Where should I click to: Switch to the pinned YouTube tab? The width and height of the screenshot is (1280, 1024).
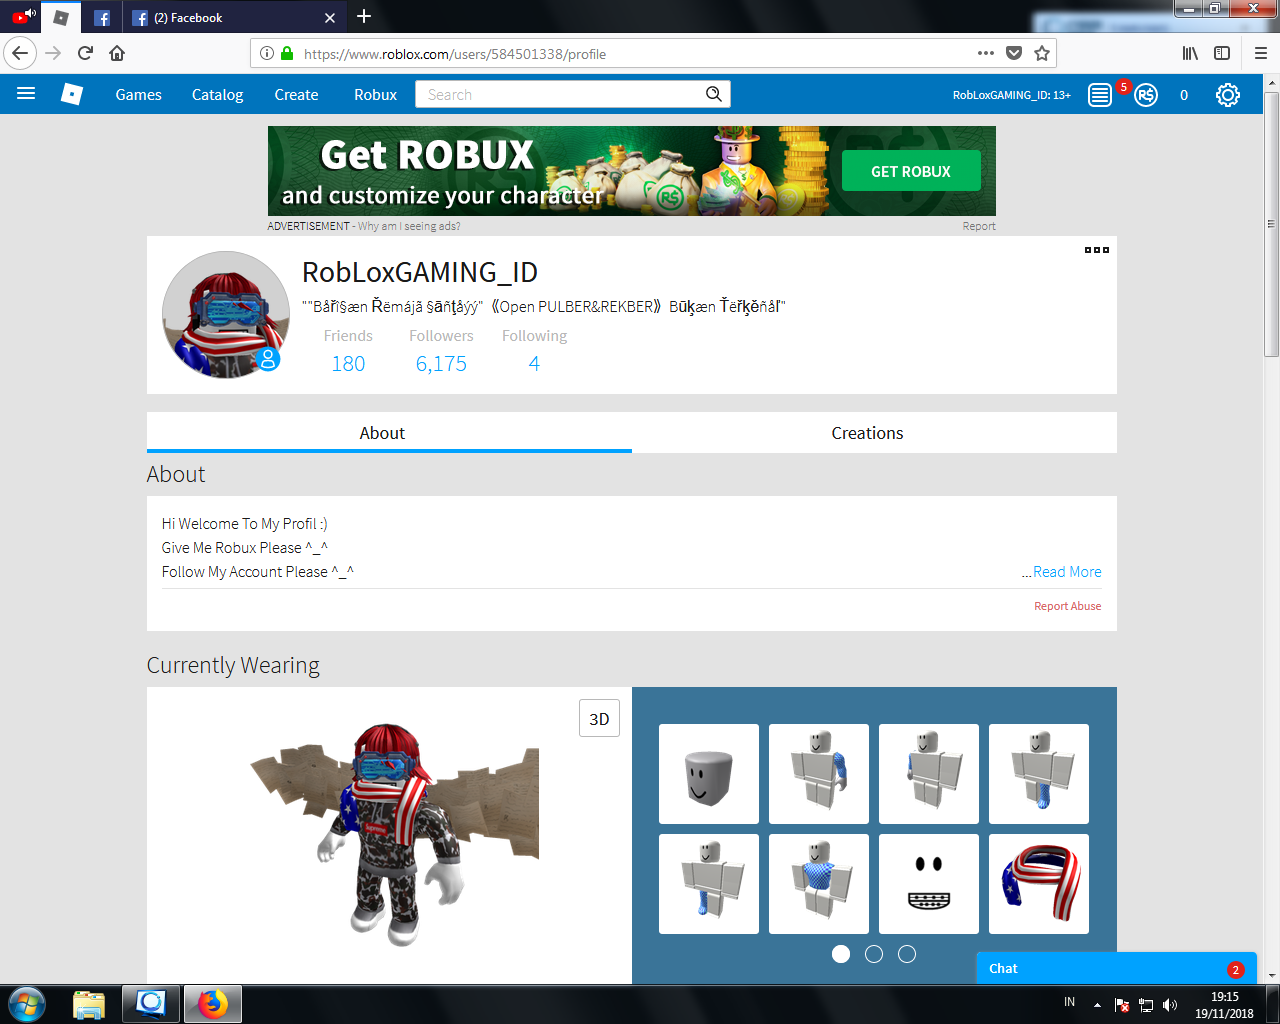(22, 17)
